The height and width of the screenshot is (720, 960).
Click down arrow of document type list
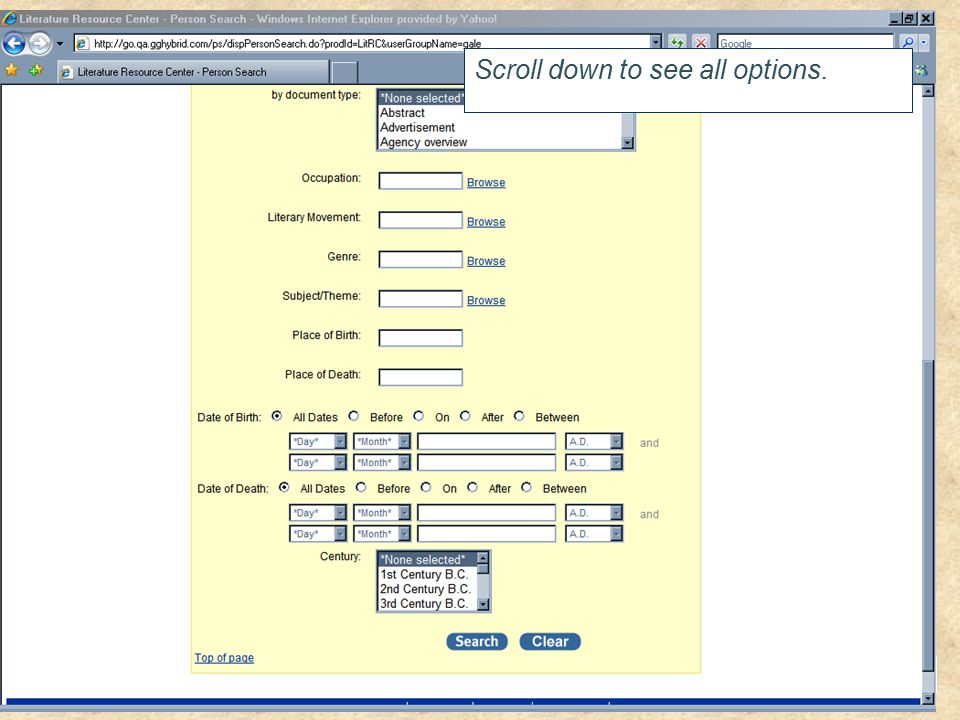pyautogui.click(x=628, y=143)
